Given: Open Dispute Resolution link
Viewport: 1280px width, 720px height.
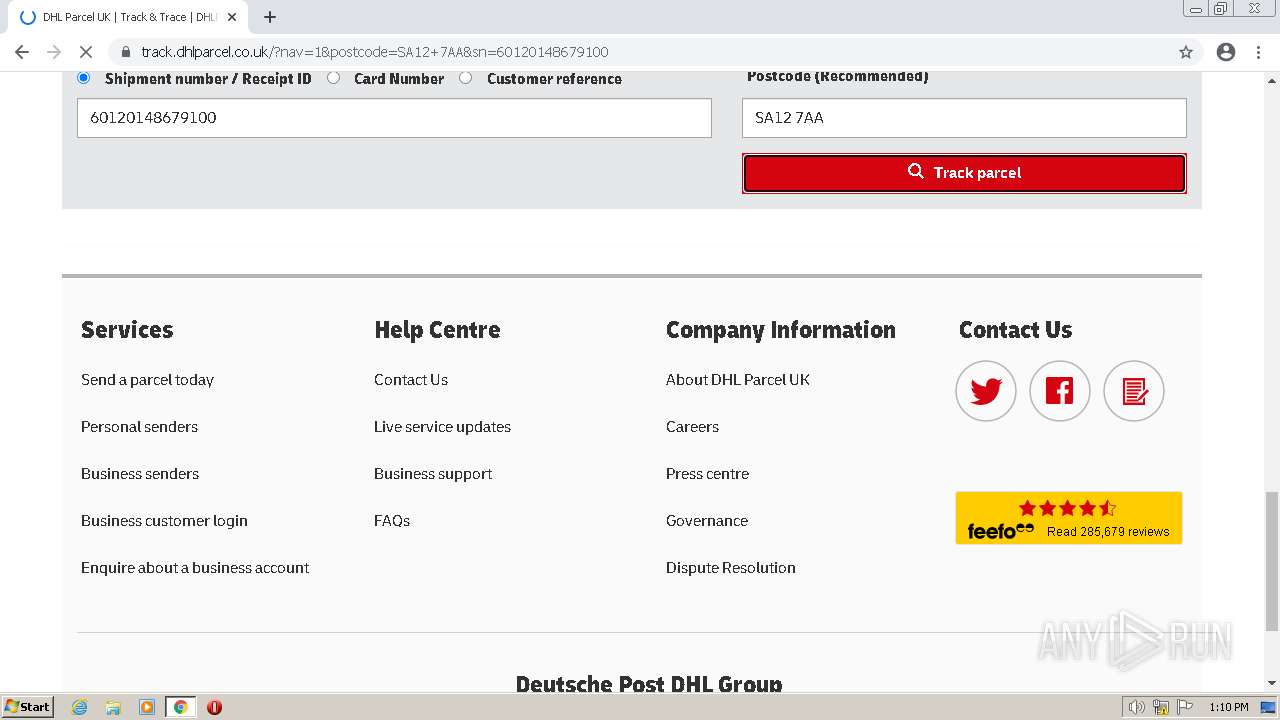Looking at the screenshot, I should pyautogui.click(x=731, y=568).
